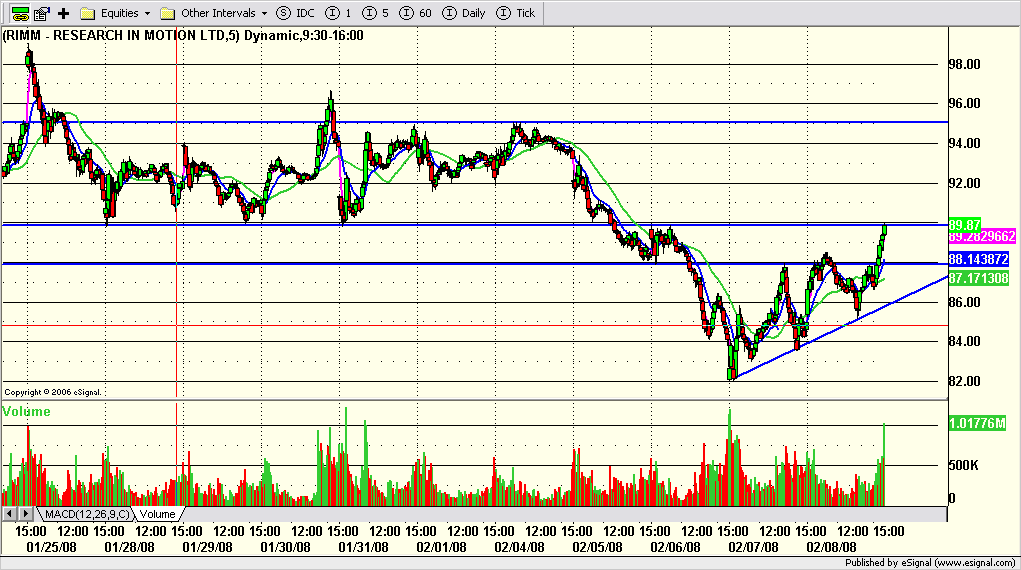Image resolution: width=1021 pixels, height=570 pixels.
Task: Open the chart properties checklist icon
Action: pos(42,13)
